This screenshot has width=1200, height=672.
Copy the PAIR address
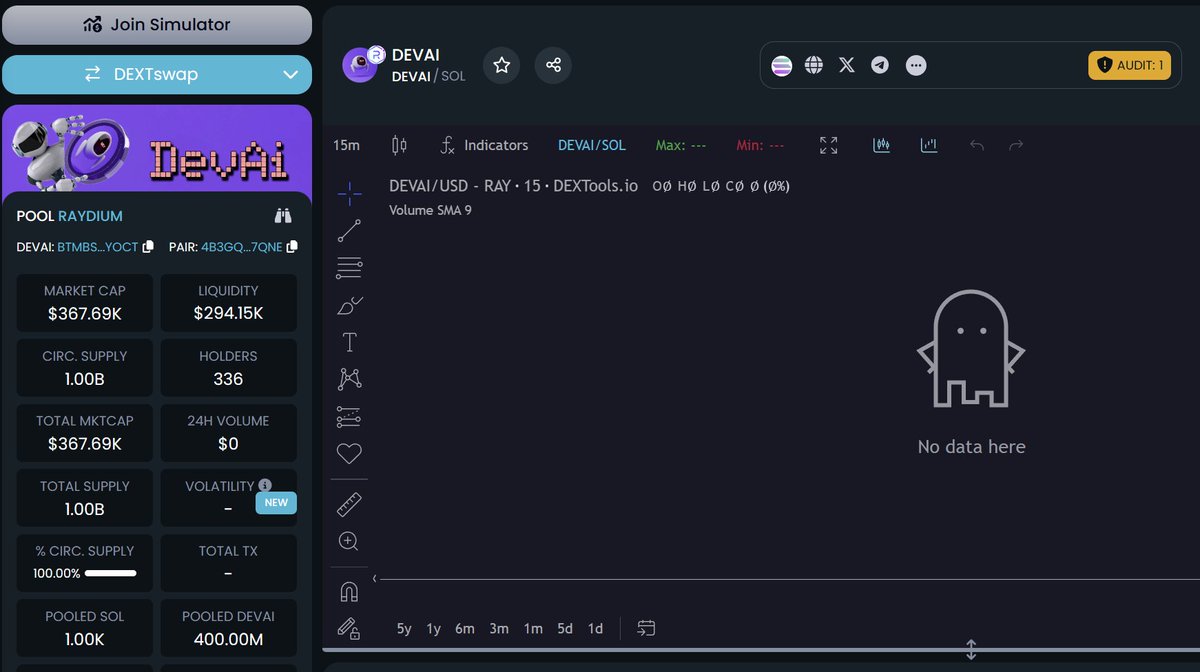(x=292, y=247)
